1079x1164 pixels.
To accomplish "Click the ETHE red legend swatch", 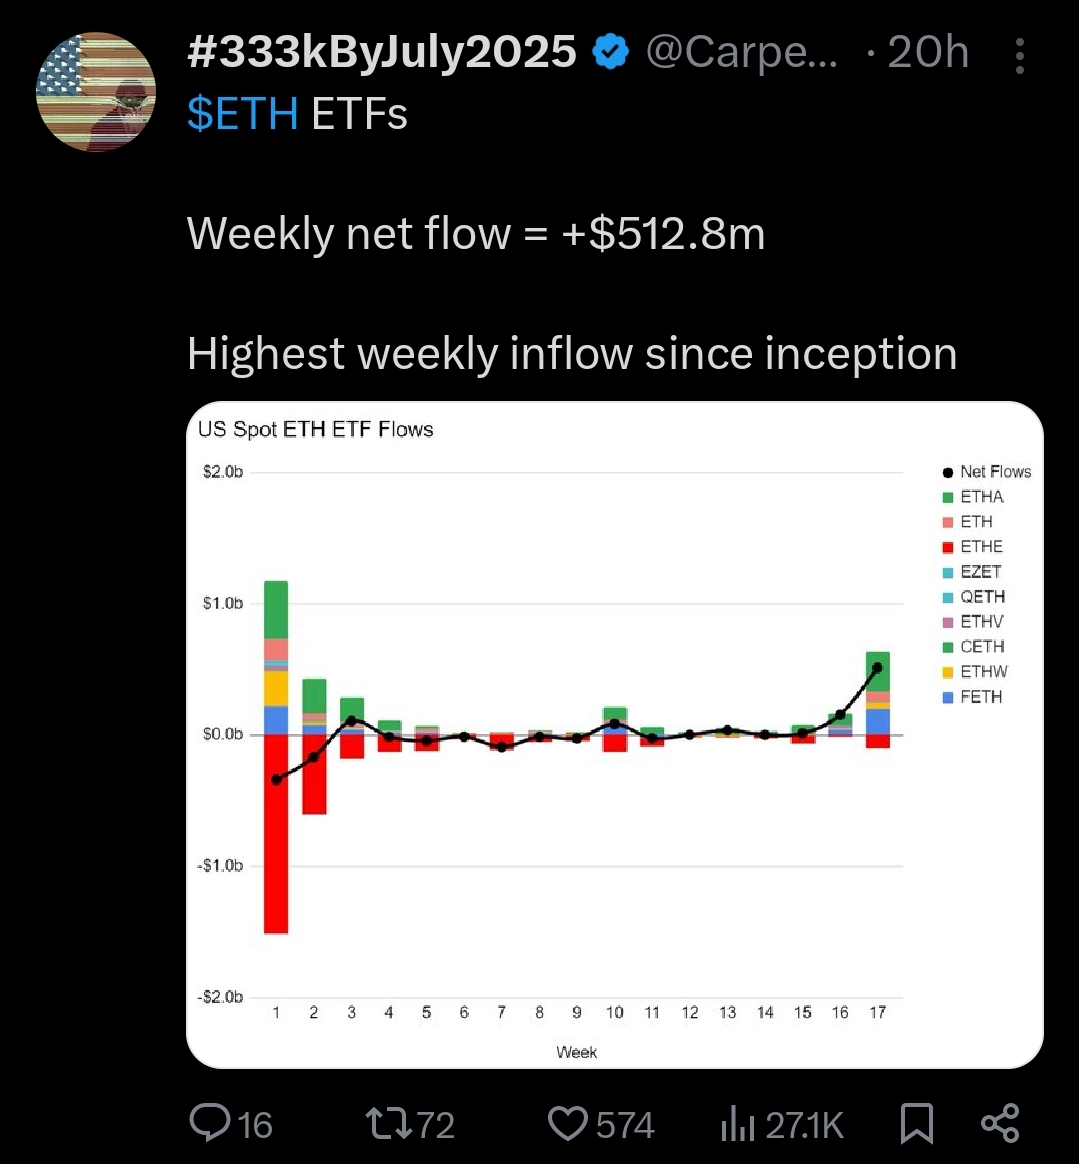I will pyautogui.click(x=948, y=547).
